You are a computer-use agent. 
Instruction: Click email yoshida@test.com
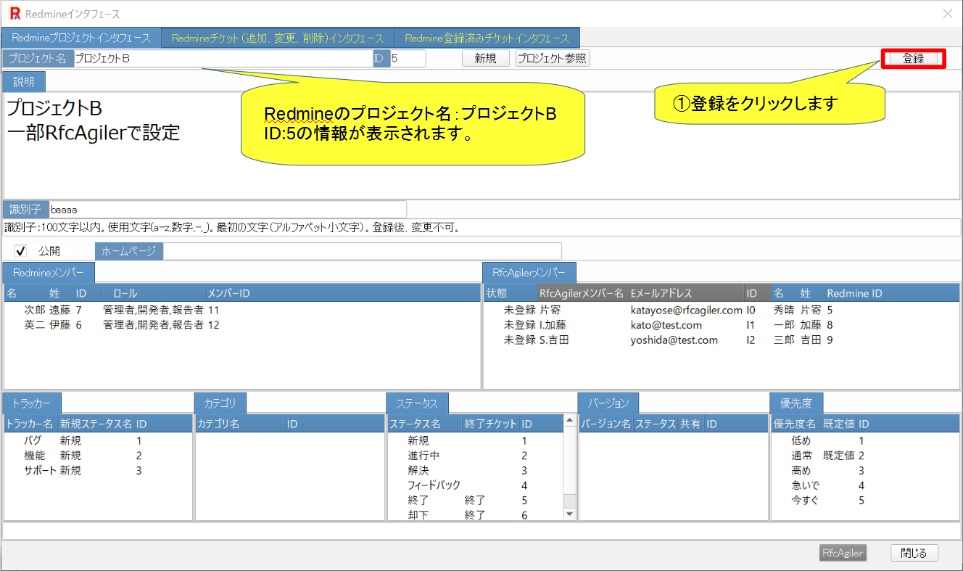[674, 340]
